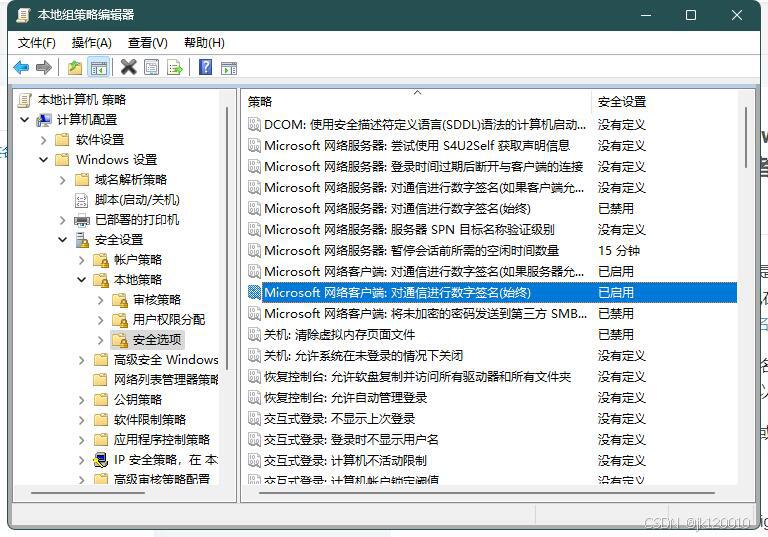The image size is (768, 537).
Task: Click the policy icon beside 关机: 清除虚拟内存页面文件
Action: [x=254, y=335]
